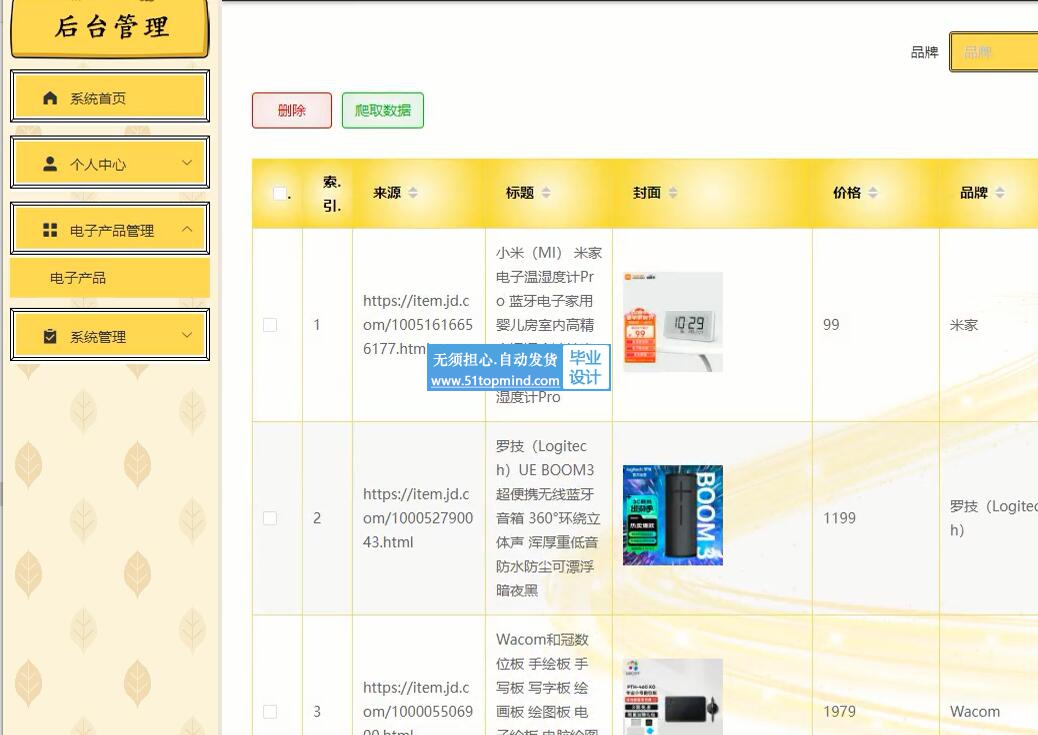The image size is (1038, 735).
Task: Open the BOOM 3 speaker cover thumbnail
Action: 673,515
